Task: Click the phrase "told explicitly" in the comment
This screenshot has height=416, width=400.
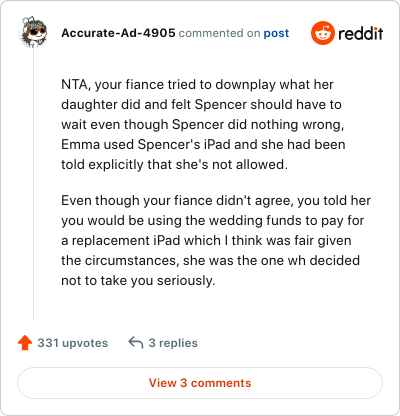Action: point(102,165)
